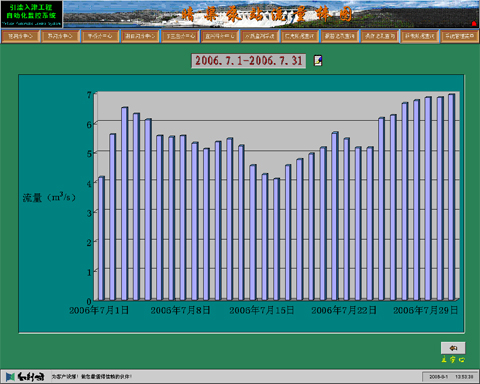Click the lowest mid-month bar near value 4
480x384 pixels.
pos(276,239)
